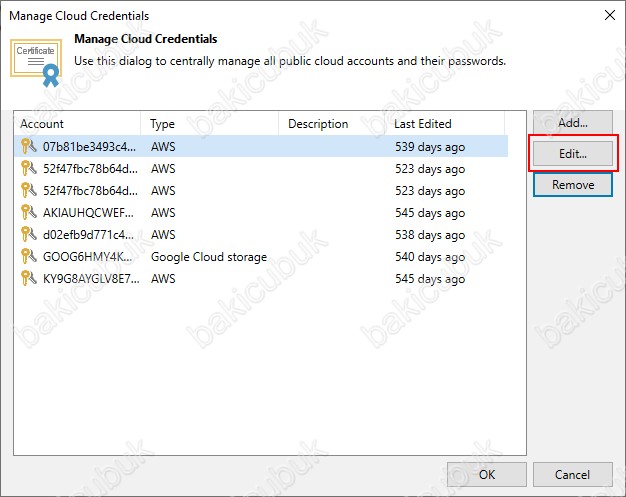Confirm the dialog with OK
The image size is (626, 497).
(487, 475)
